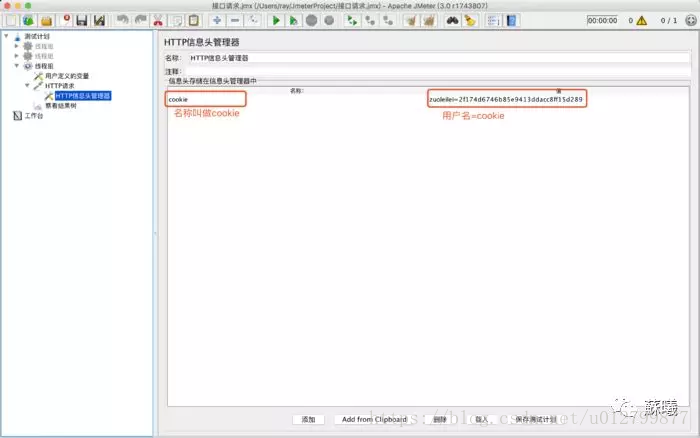
Task: Open the Help book icon
Action: [511, 21]
